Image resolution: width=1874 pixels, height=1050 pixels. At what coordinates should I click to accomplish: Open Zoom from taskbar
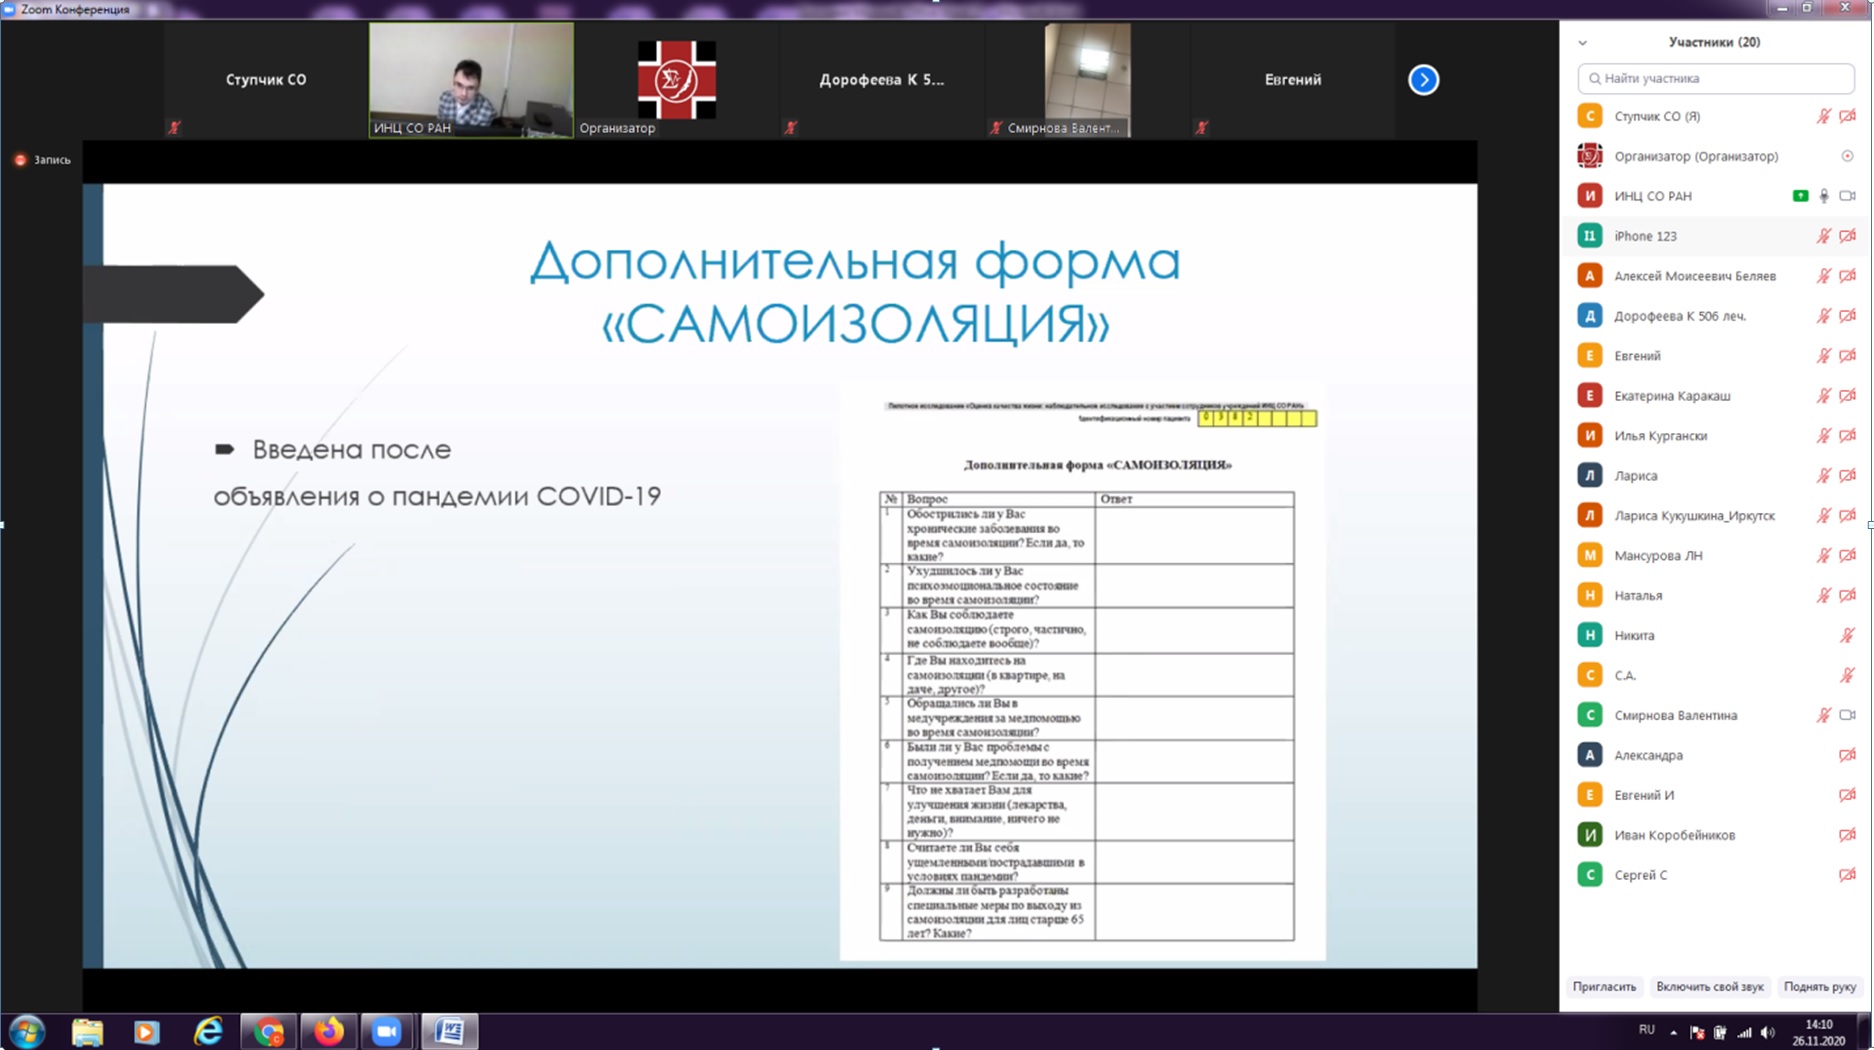click(x=387, y=1031)
